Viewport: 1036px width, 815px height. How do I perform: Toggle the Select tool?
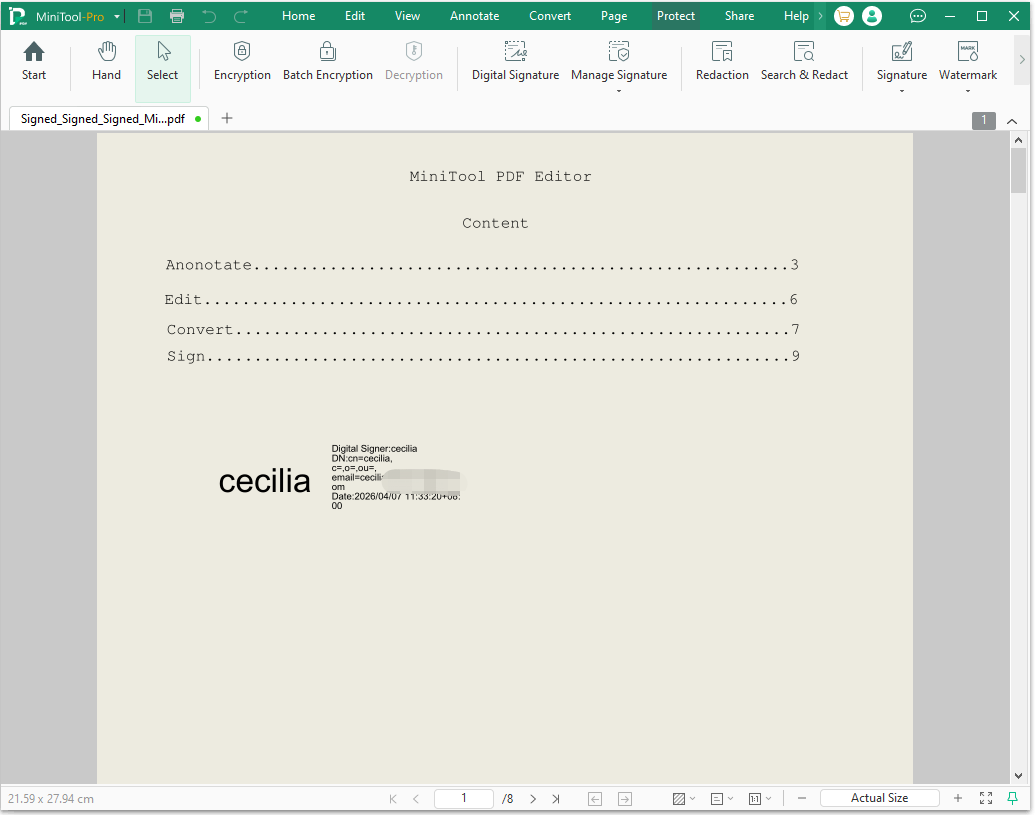[162, 60]
